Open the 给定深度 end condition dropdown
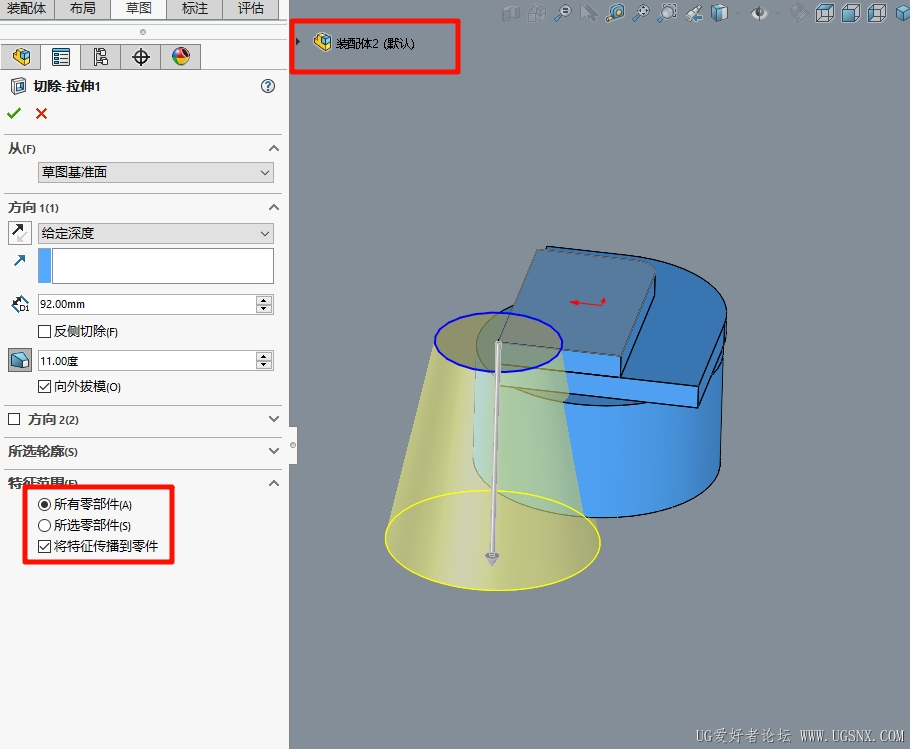This screenshot has width=910, height=749. [156, 233]
